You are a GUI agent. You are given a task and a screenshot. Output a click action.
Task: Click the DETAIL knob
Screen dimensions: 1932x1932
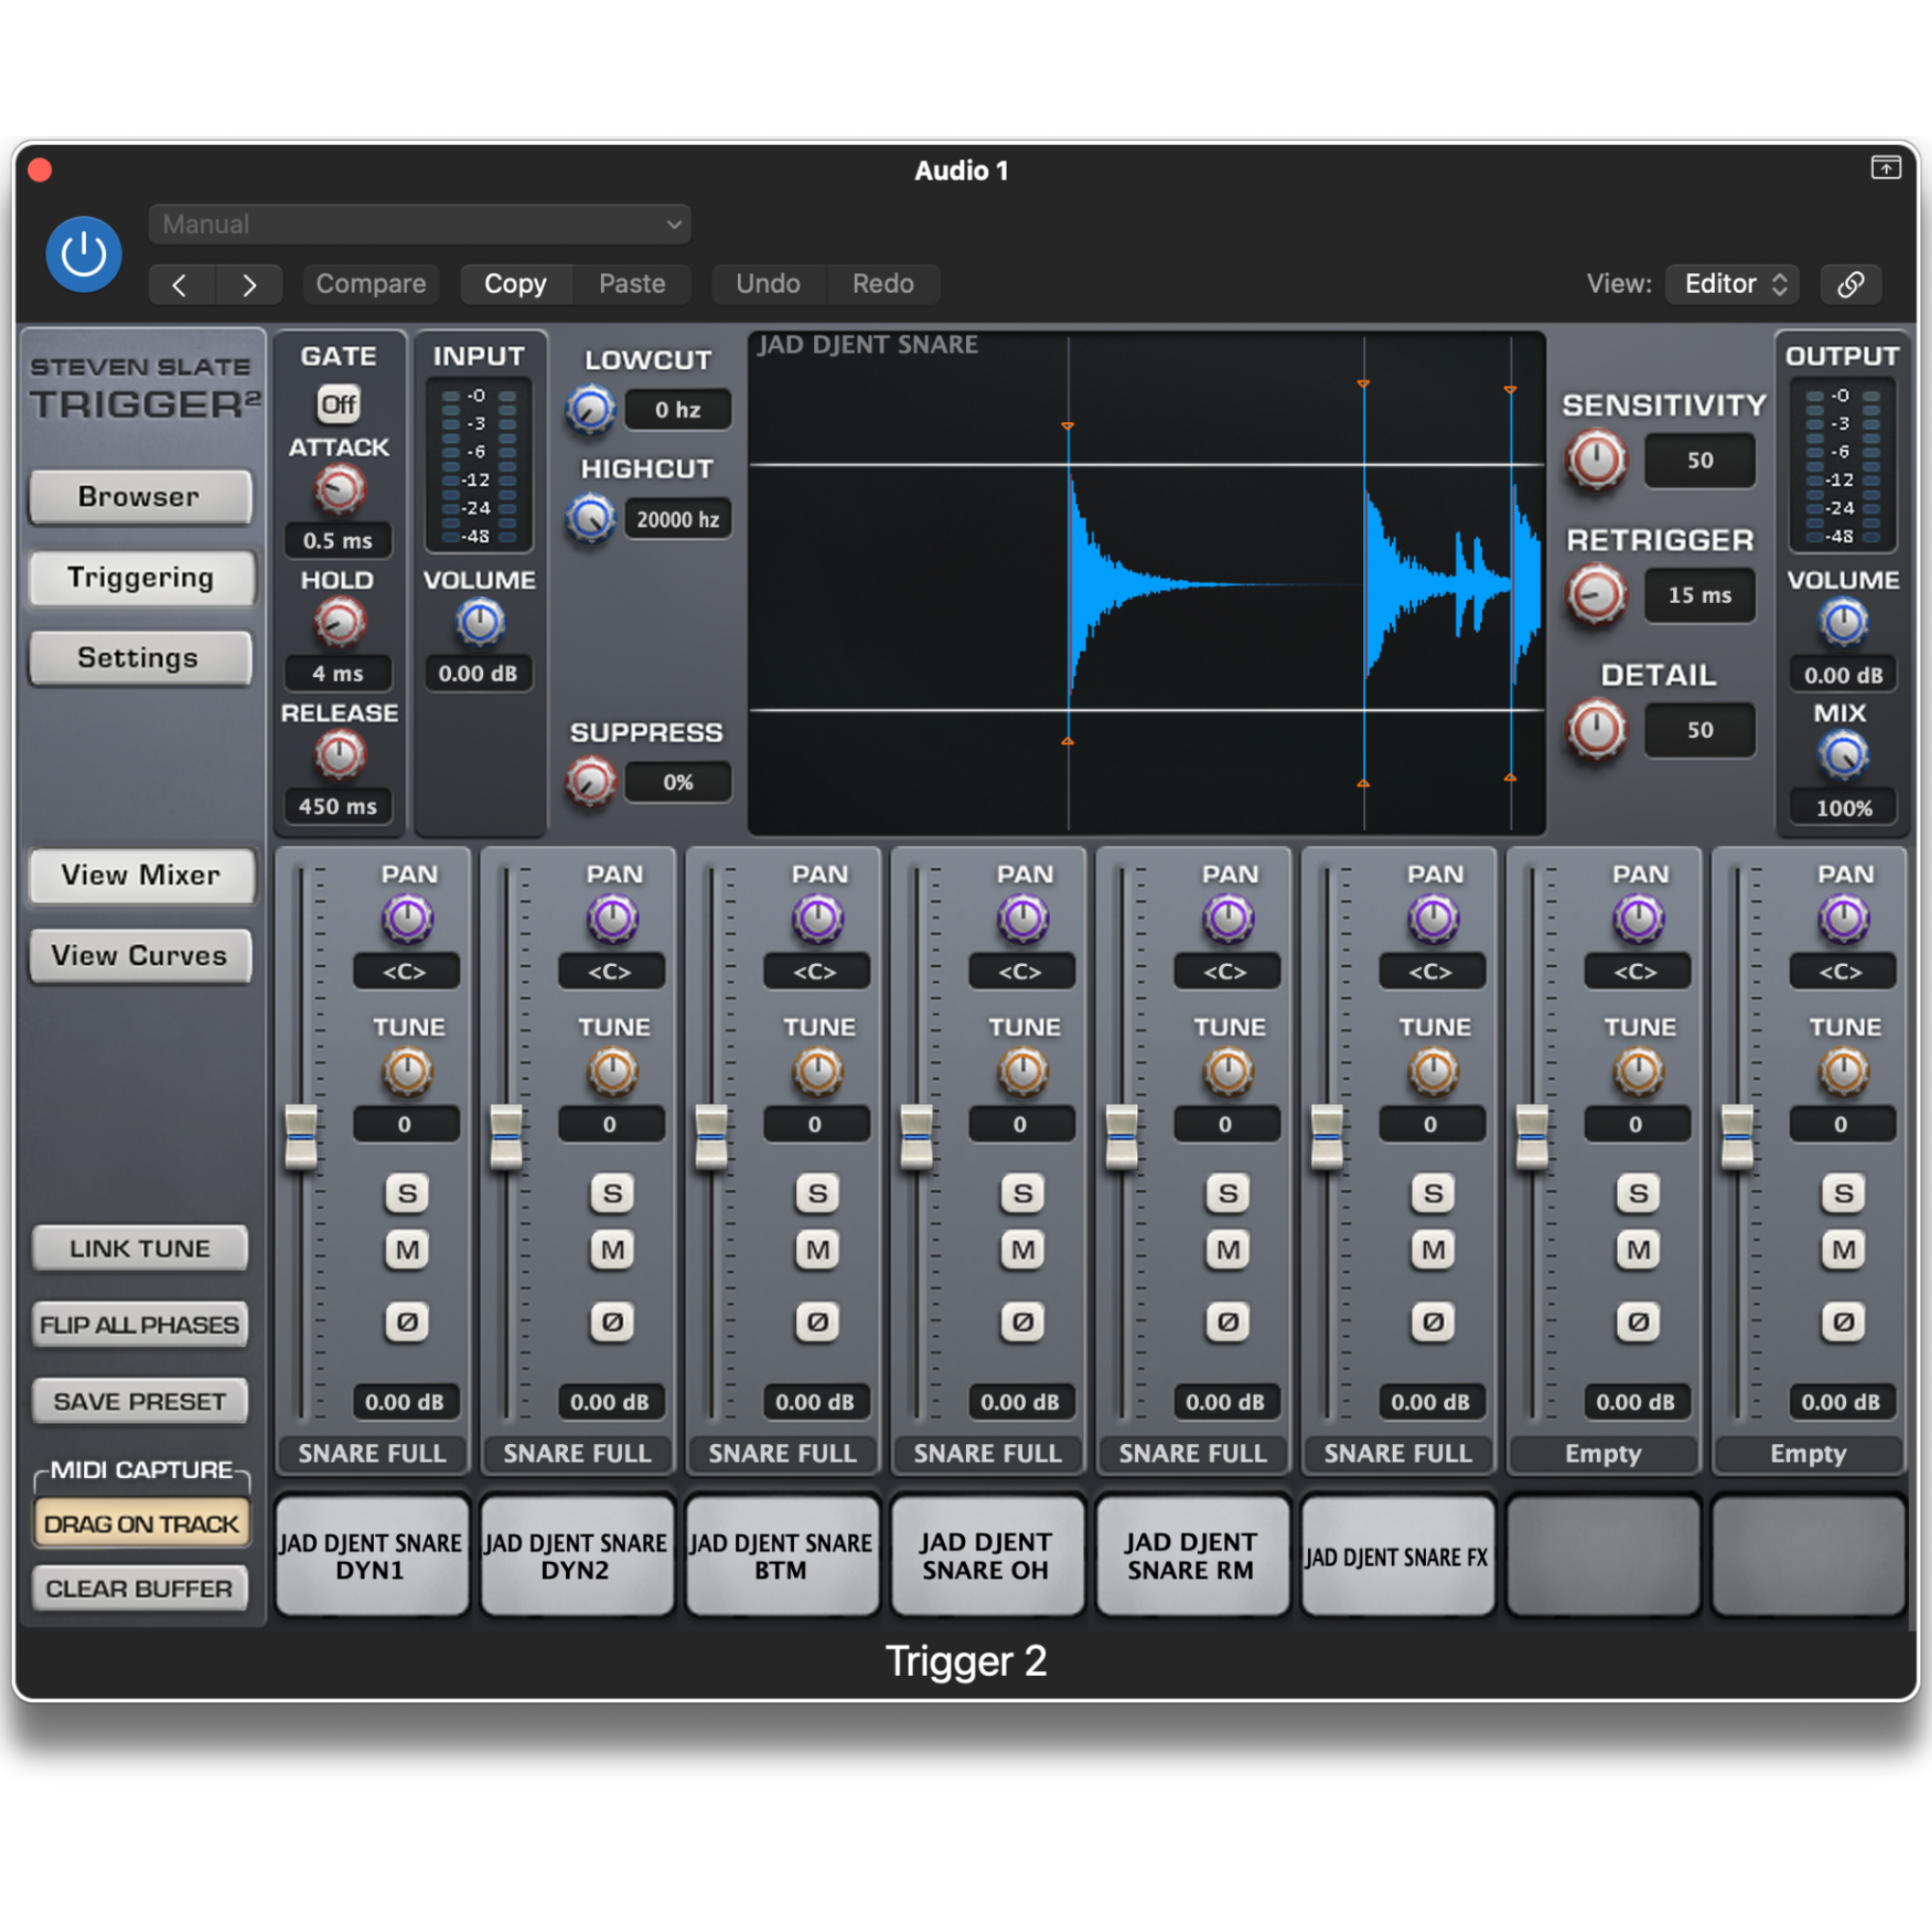pos(1596,729)
